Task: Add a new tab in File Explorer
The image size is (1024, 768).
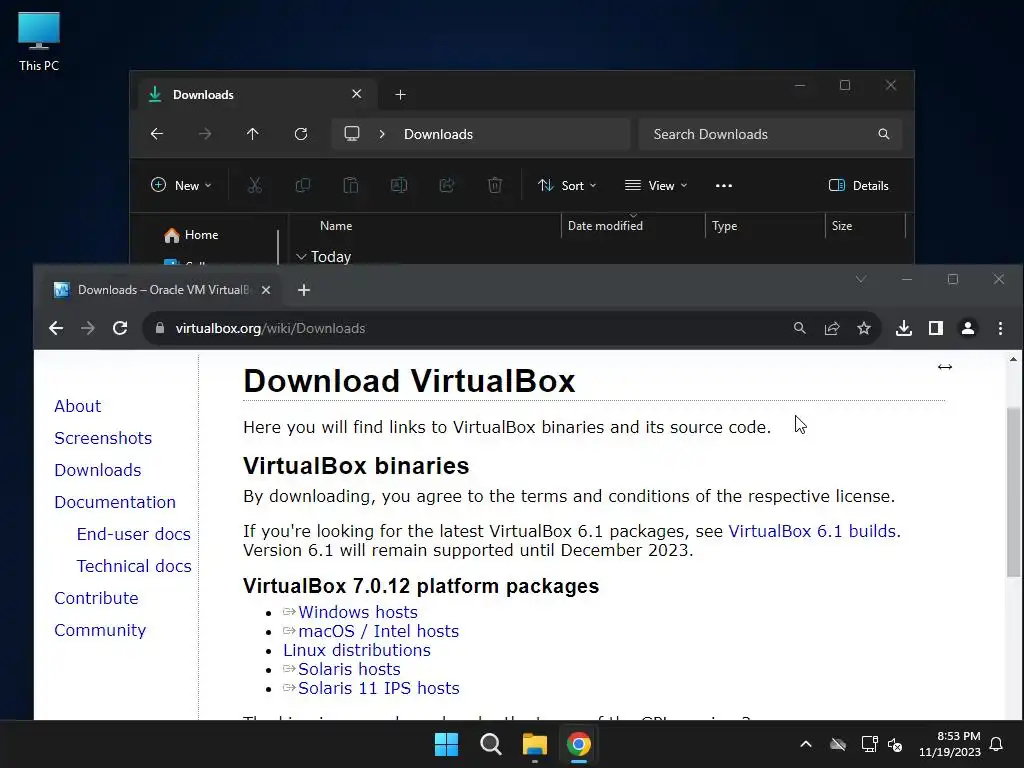Action: (x=400, y=95)
